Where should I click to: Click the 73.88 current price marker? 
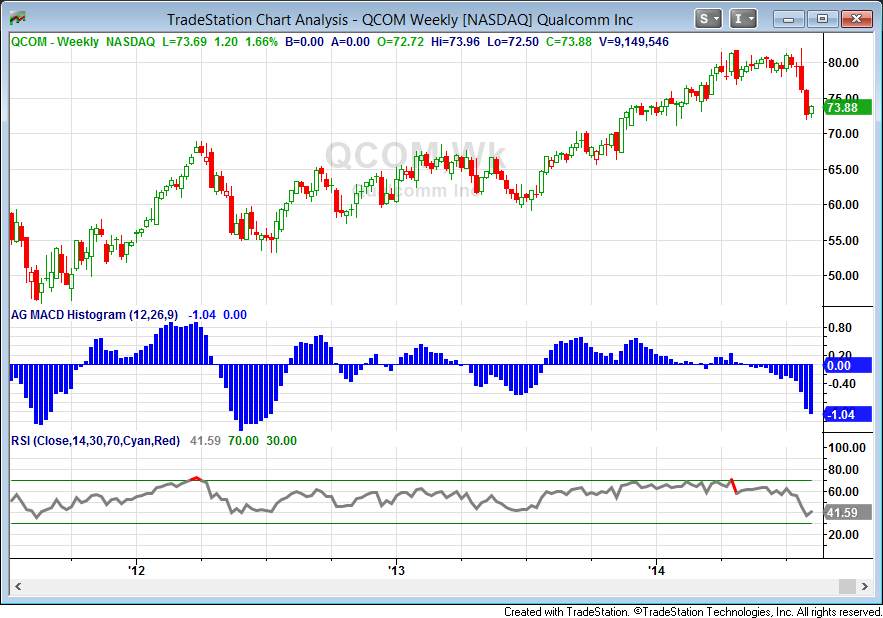[848, 108]
